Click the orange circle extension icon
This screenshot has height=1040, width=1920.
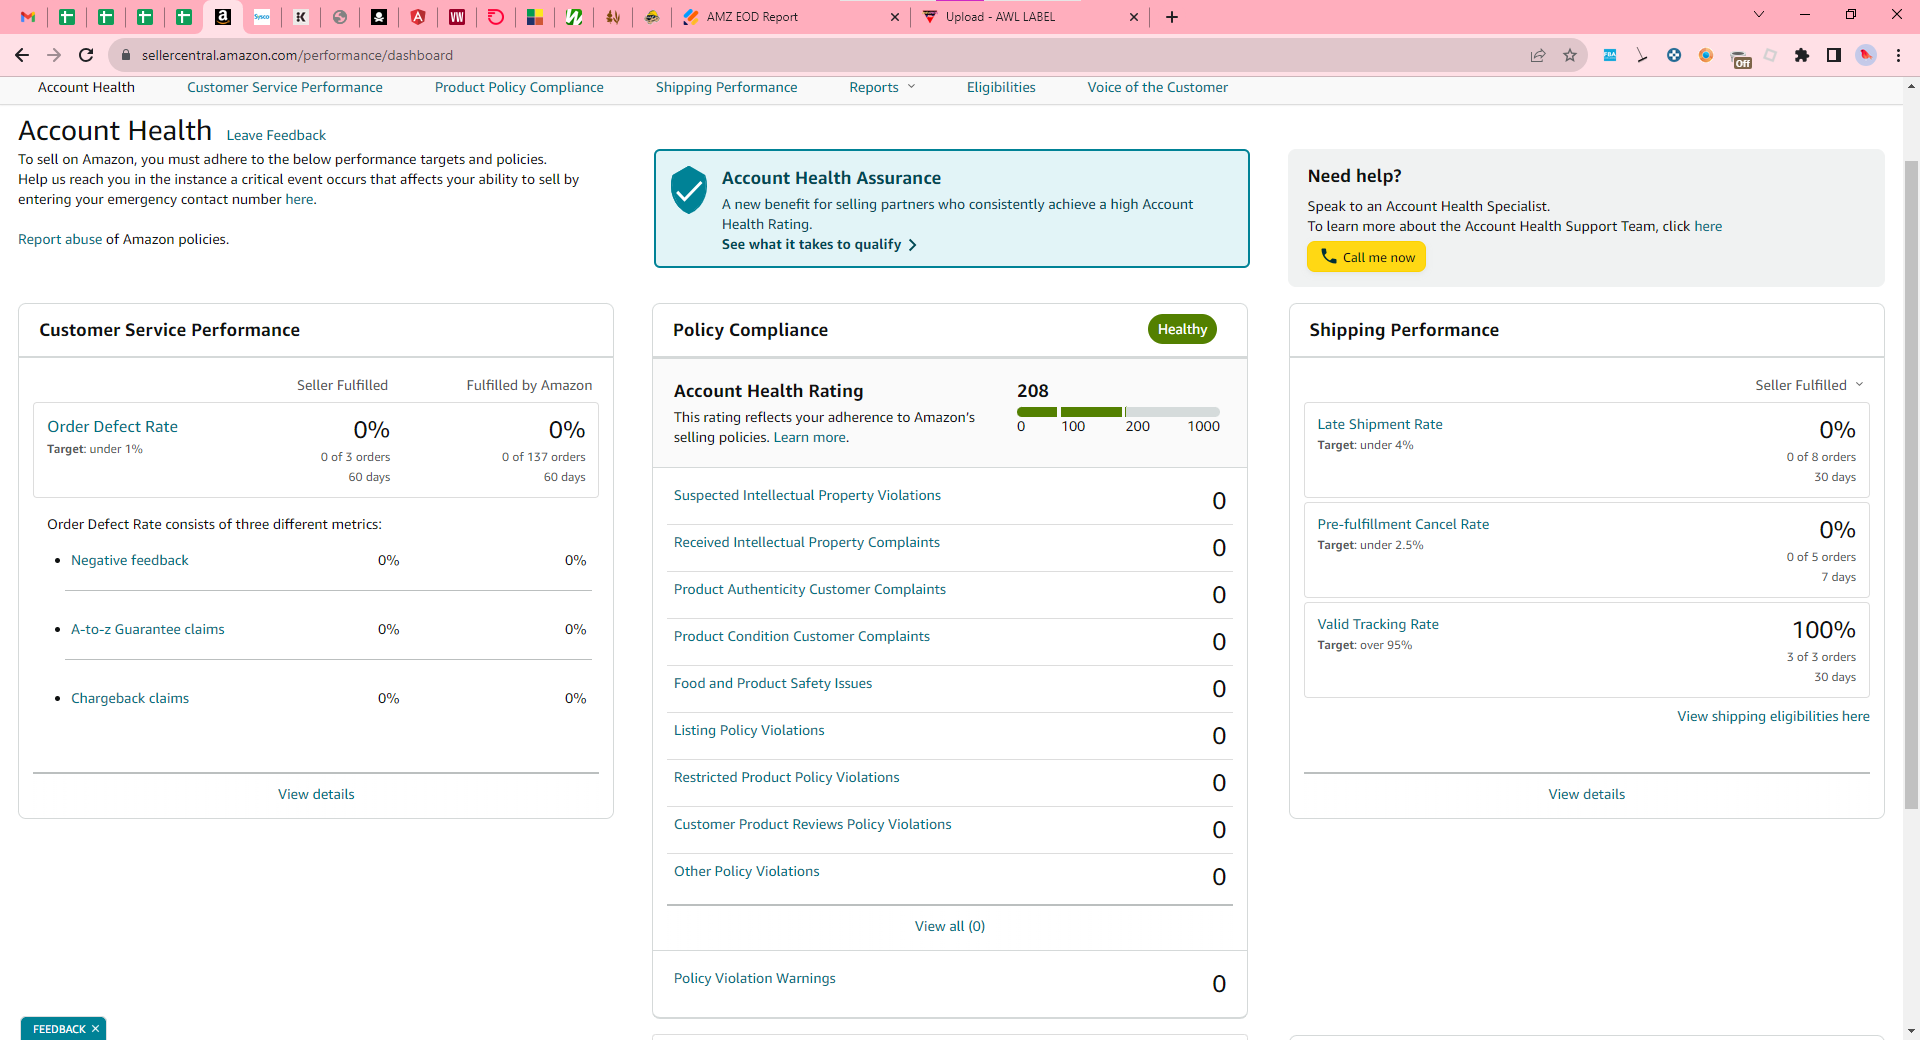(1706, 55)
